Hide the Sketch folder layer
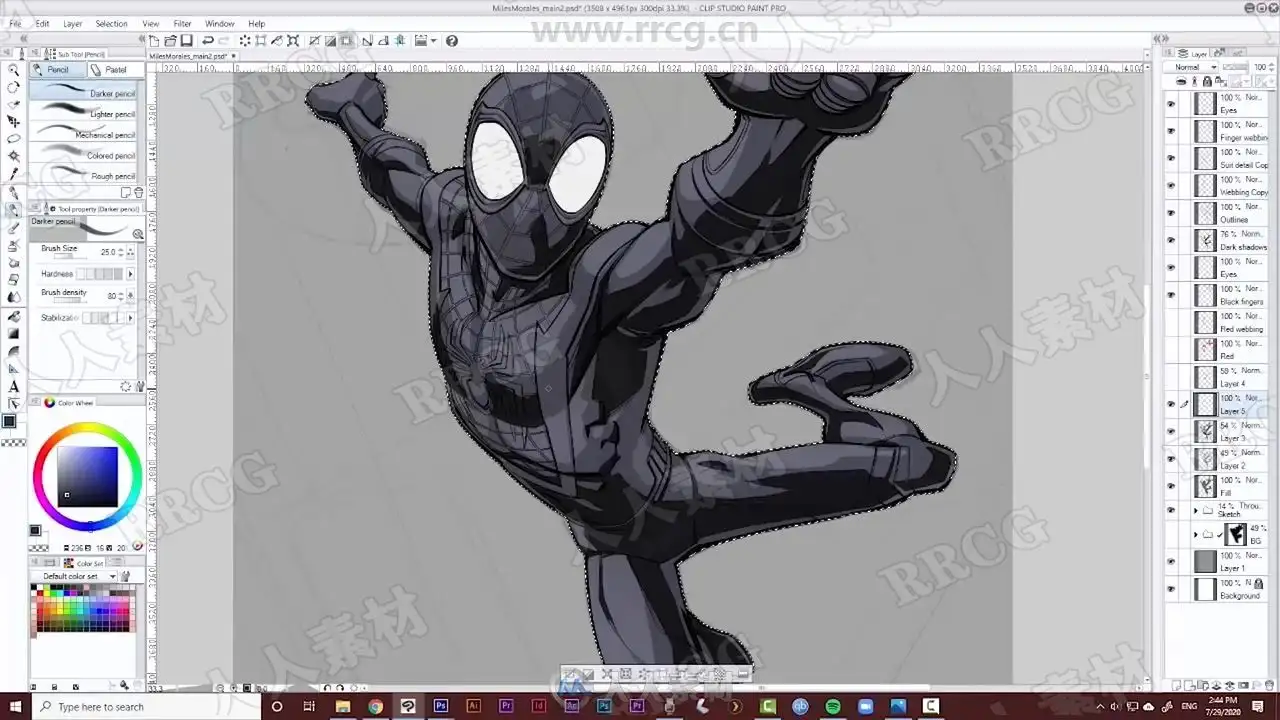This screenshot has width=1280, height=720. pyautogui.click(x=1171, y=510)
